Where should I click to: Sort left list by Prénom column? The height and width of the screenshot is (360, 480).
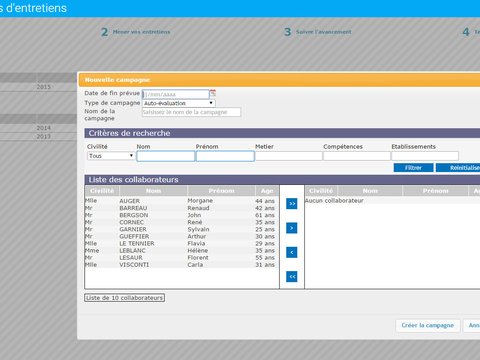[221, 191]
